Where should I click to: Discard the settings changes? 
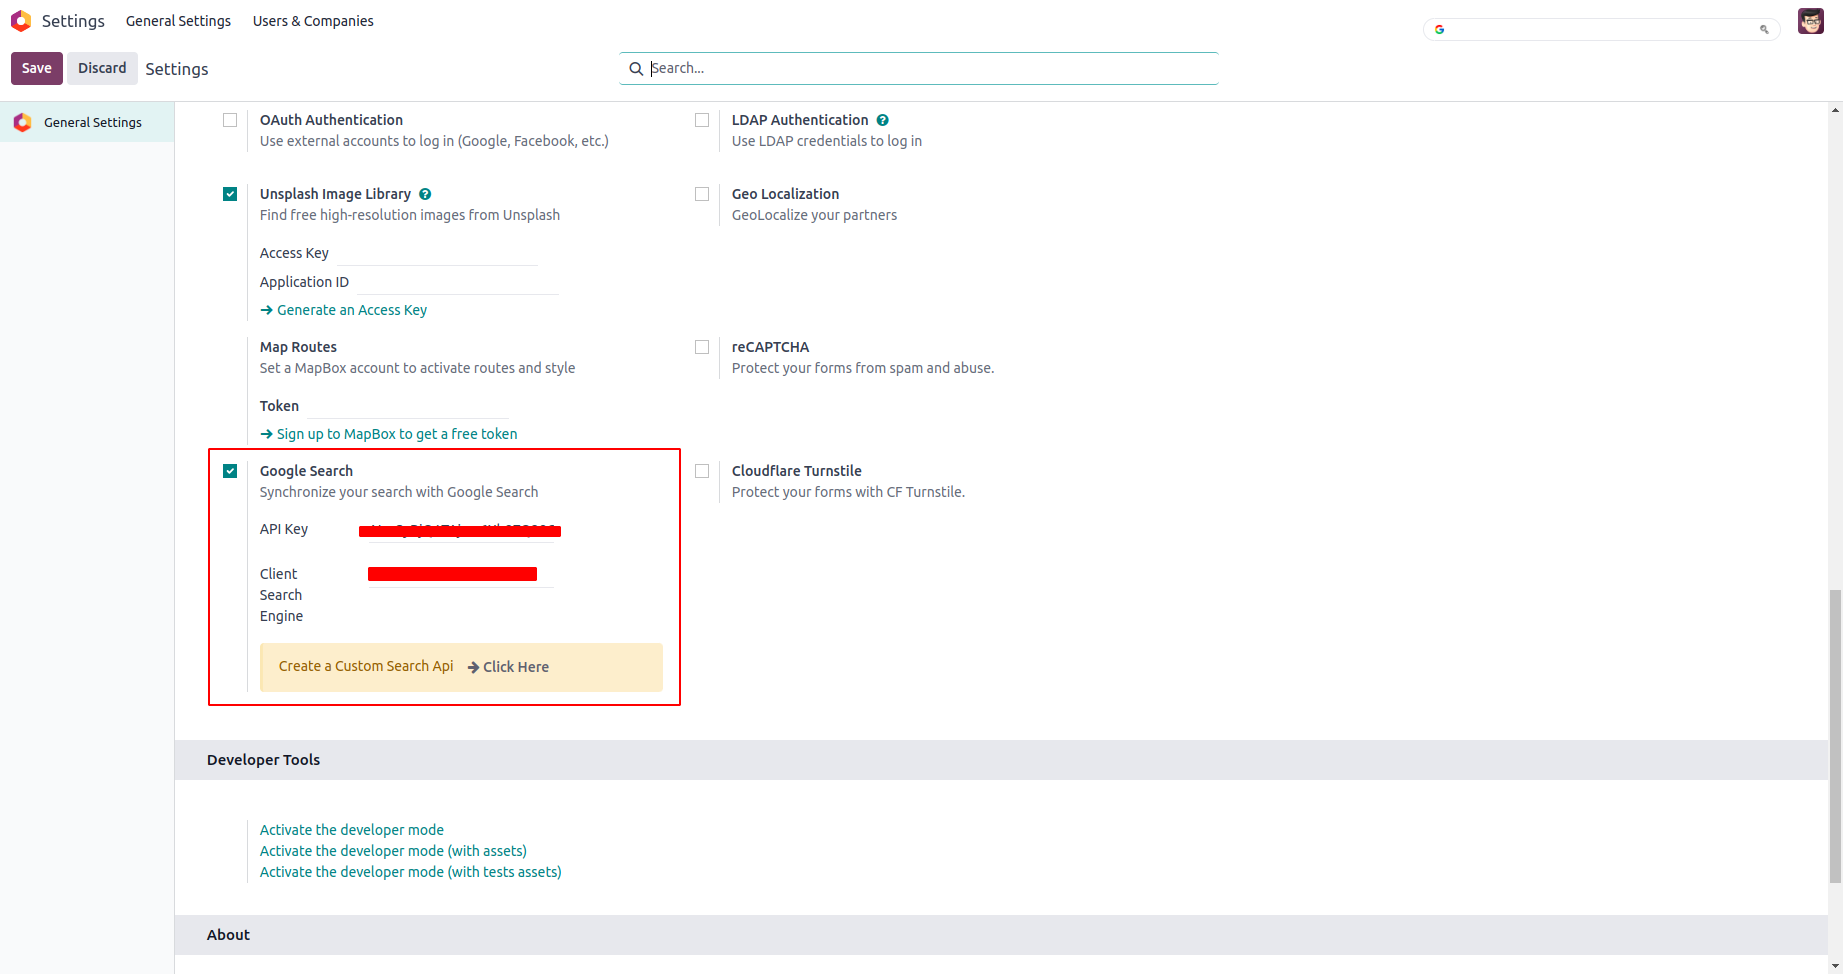[x=102, y=68]
